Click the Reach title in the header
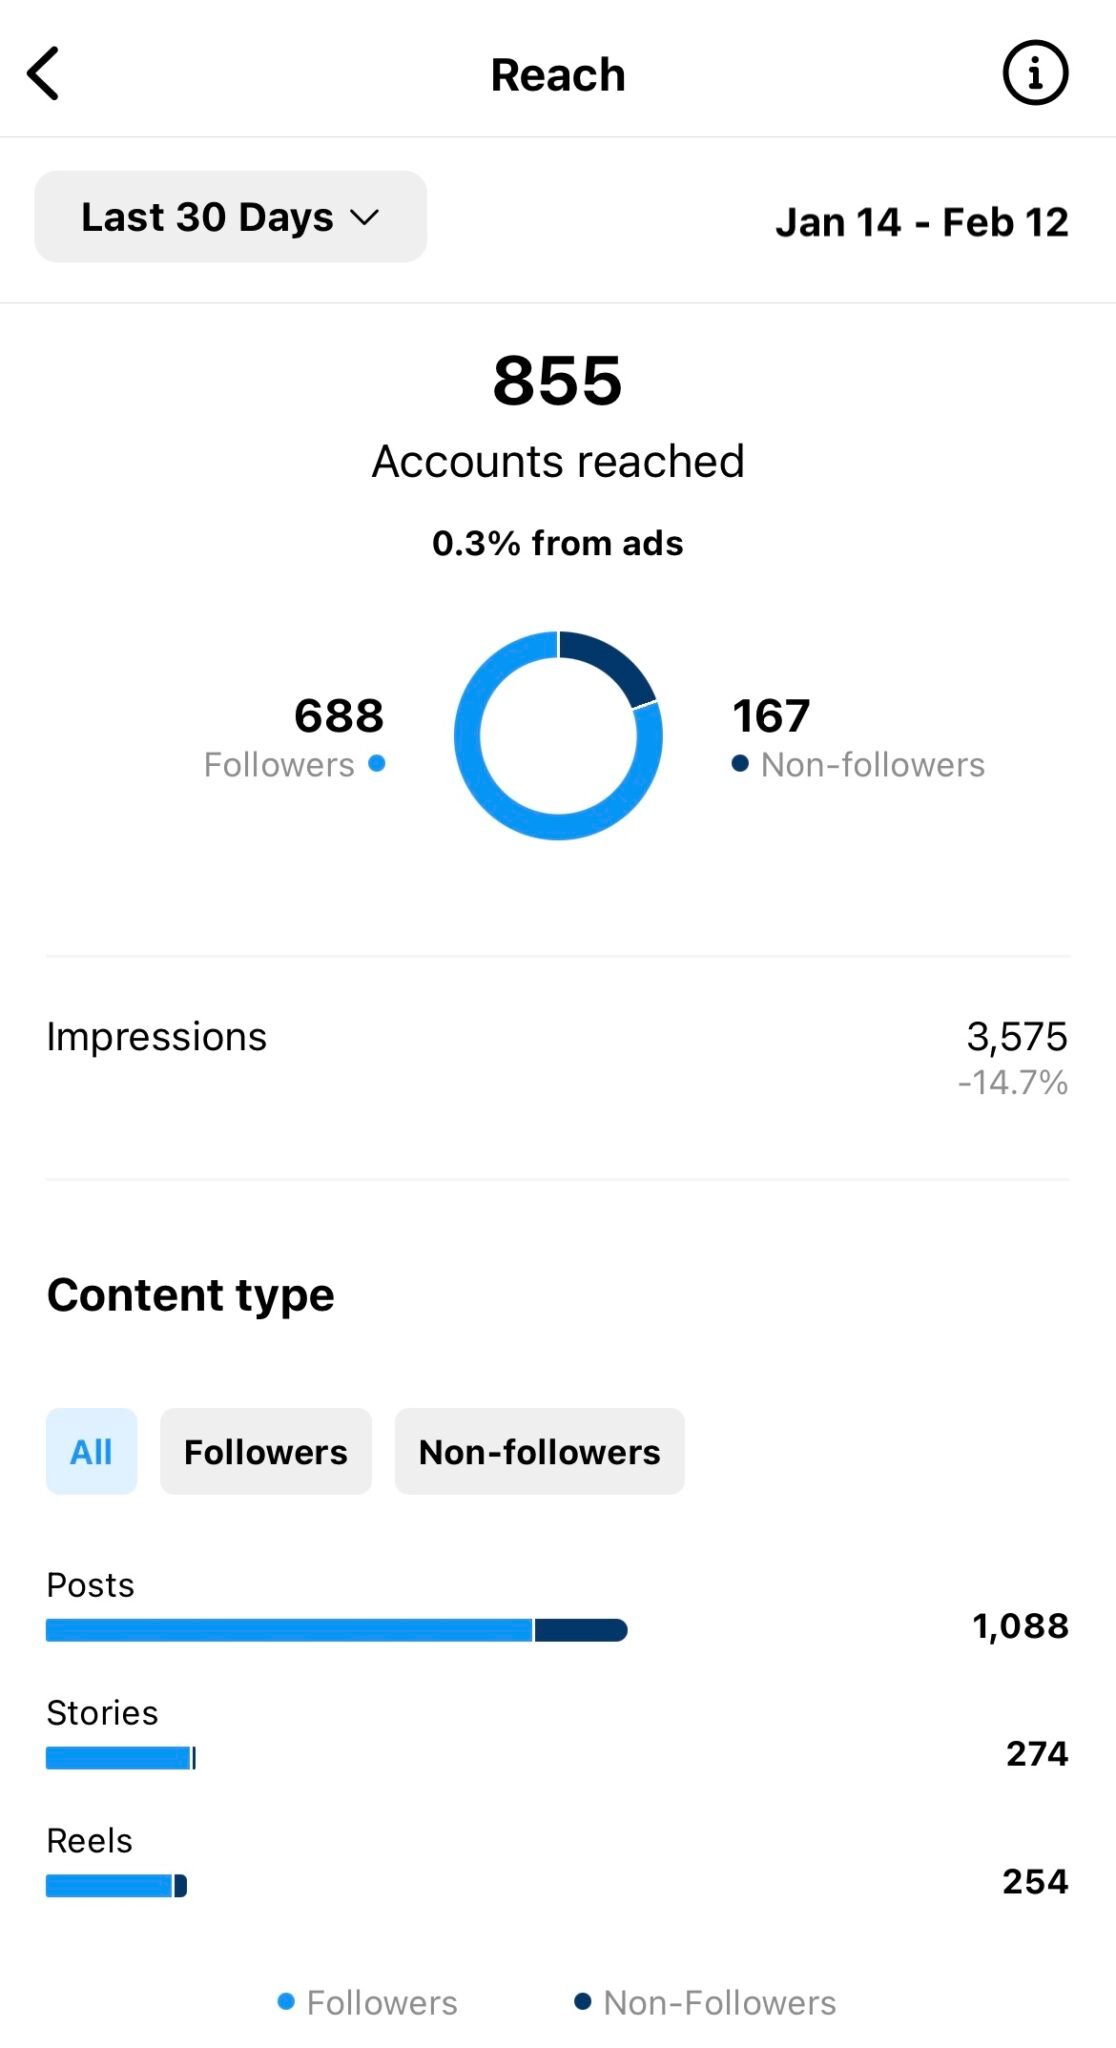 (557, 73)
